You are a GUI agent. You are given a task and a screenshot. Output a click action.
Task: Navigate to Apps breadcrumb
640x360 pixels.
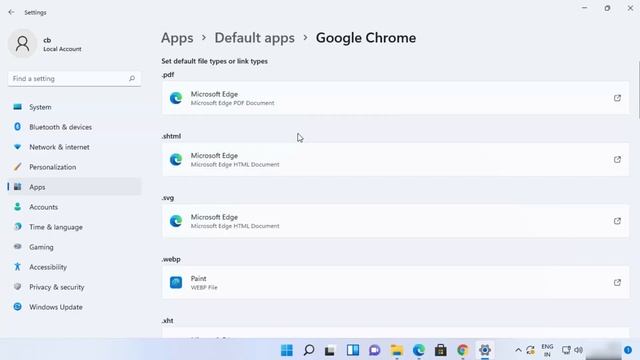pos(177,38)
